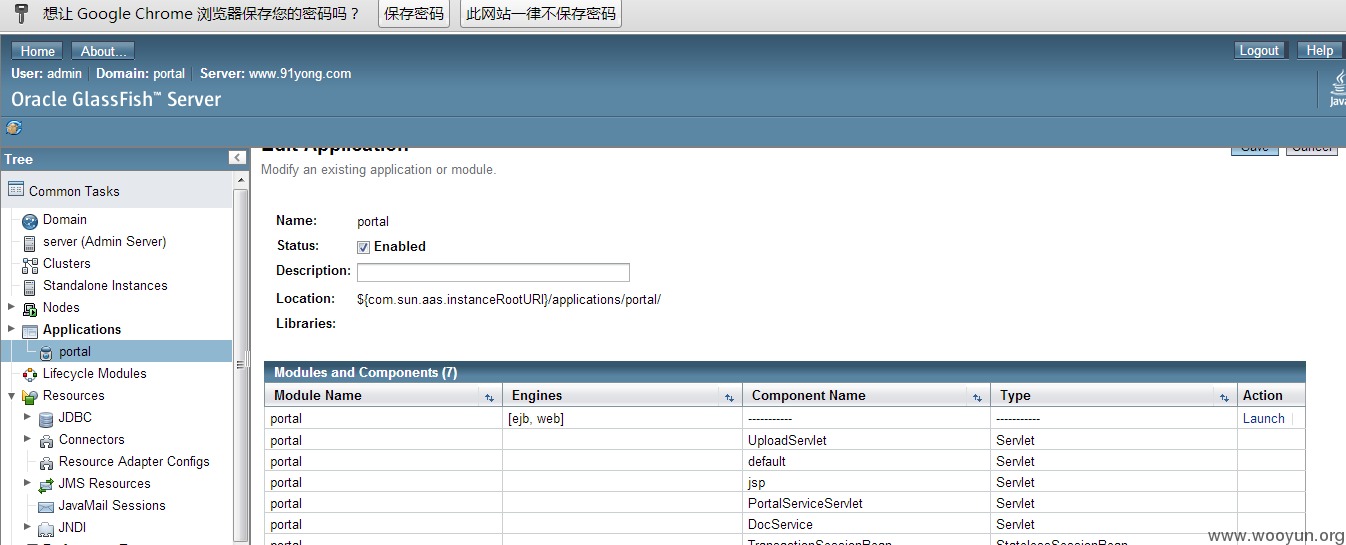Click the Description input field
Viewport: 1346px width, 545px height.
point(493,272)
